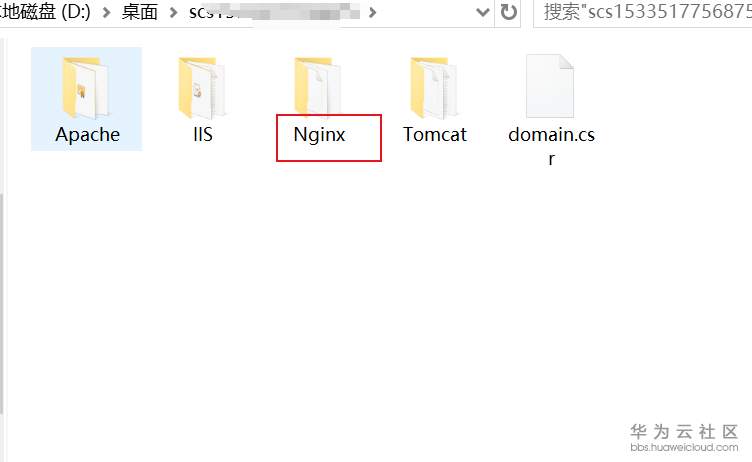Select the Tomcat folder icon
752x462 pixels.
click(434, 87)
